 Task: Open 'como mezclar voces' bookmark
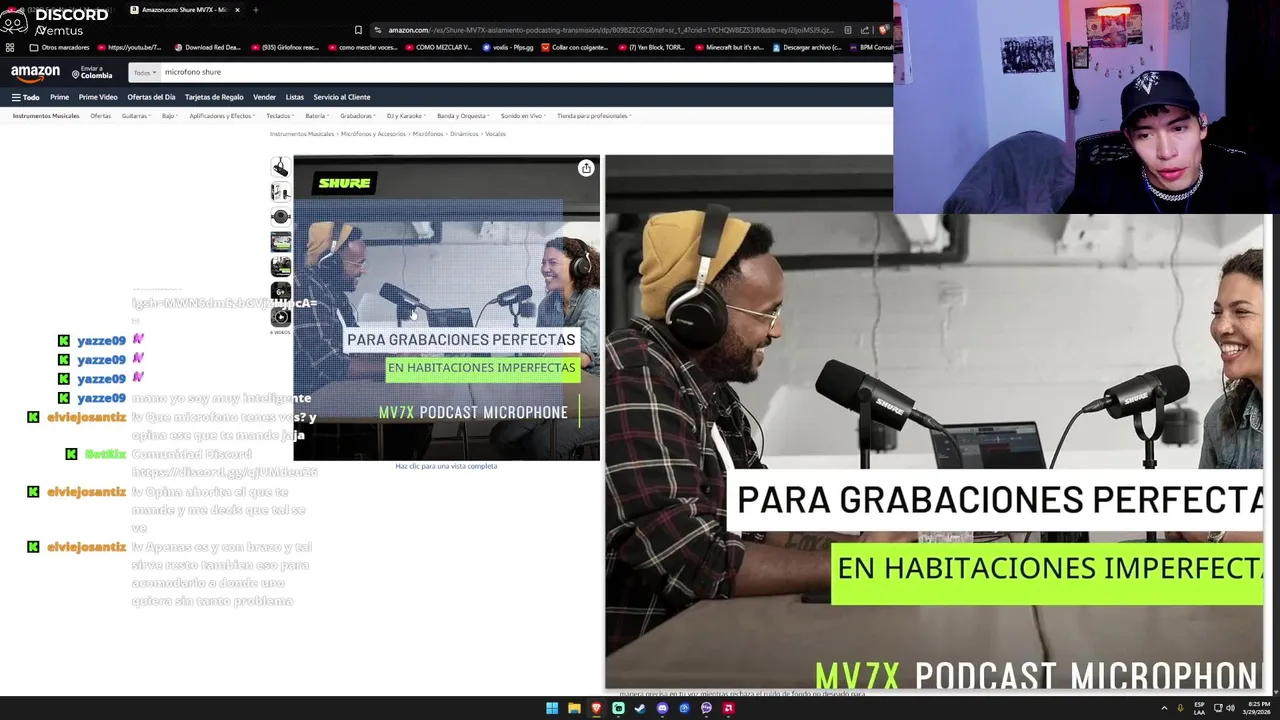[363, 47]
